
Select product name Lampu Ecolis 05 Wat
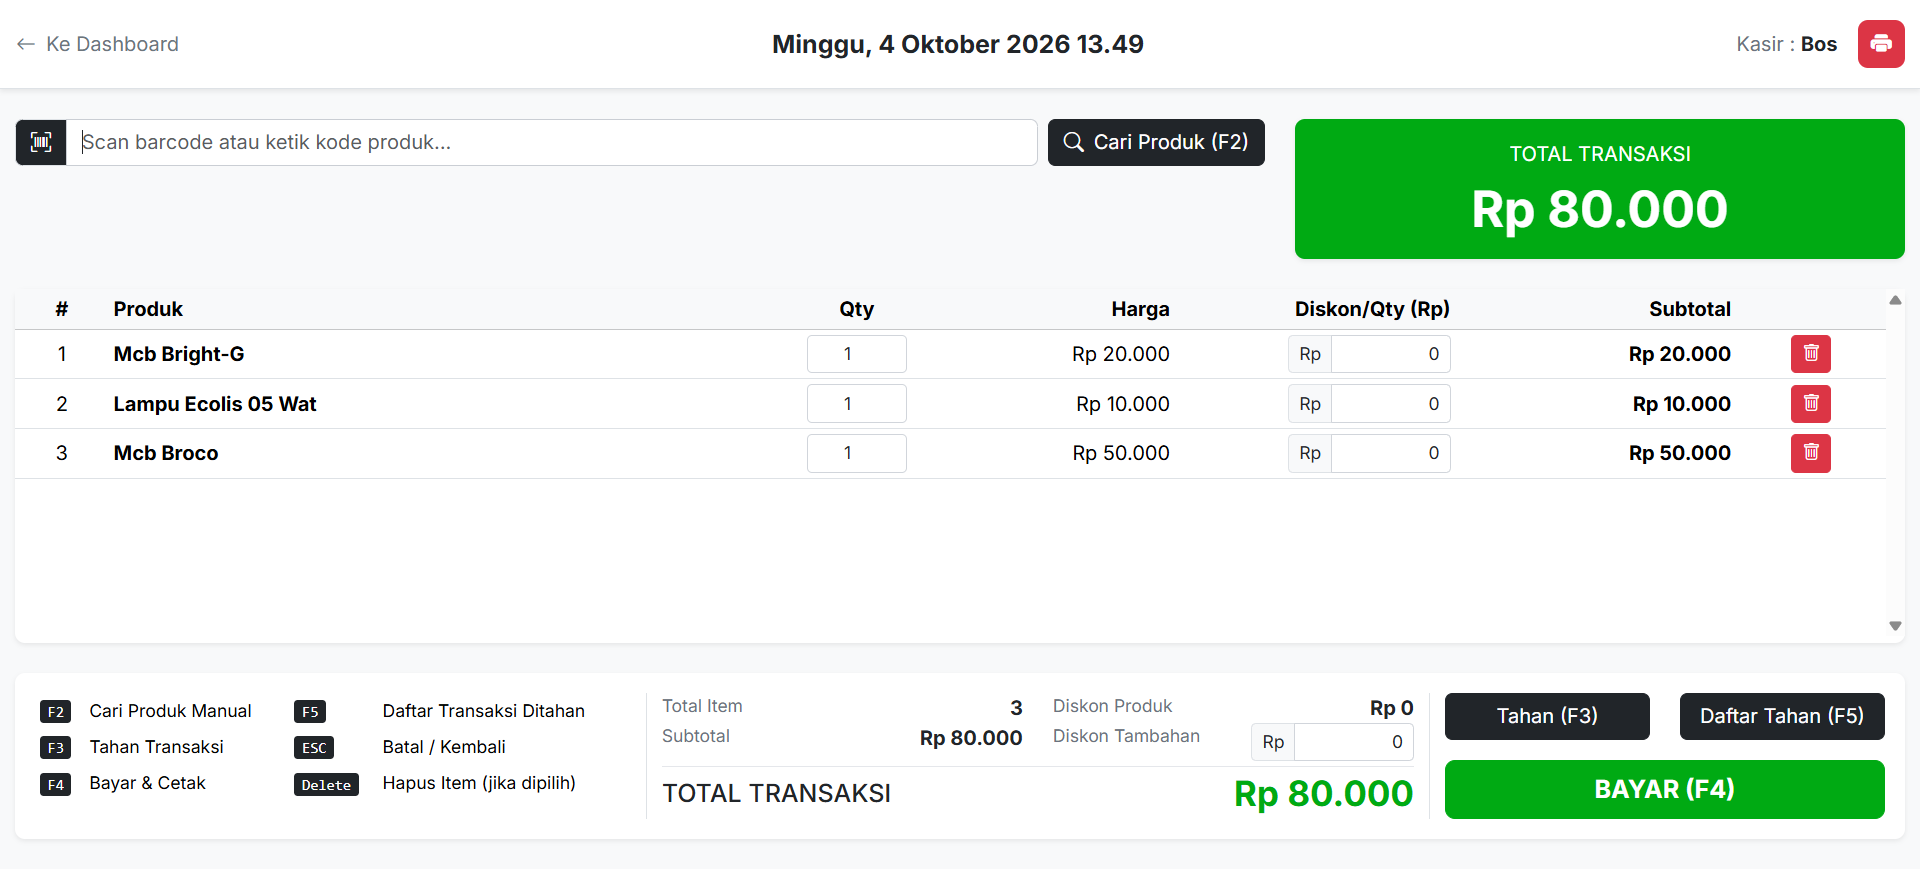215,404
